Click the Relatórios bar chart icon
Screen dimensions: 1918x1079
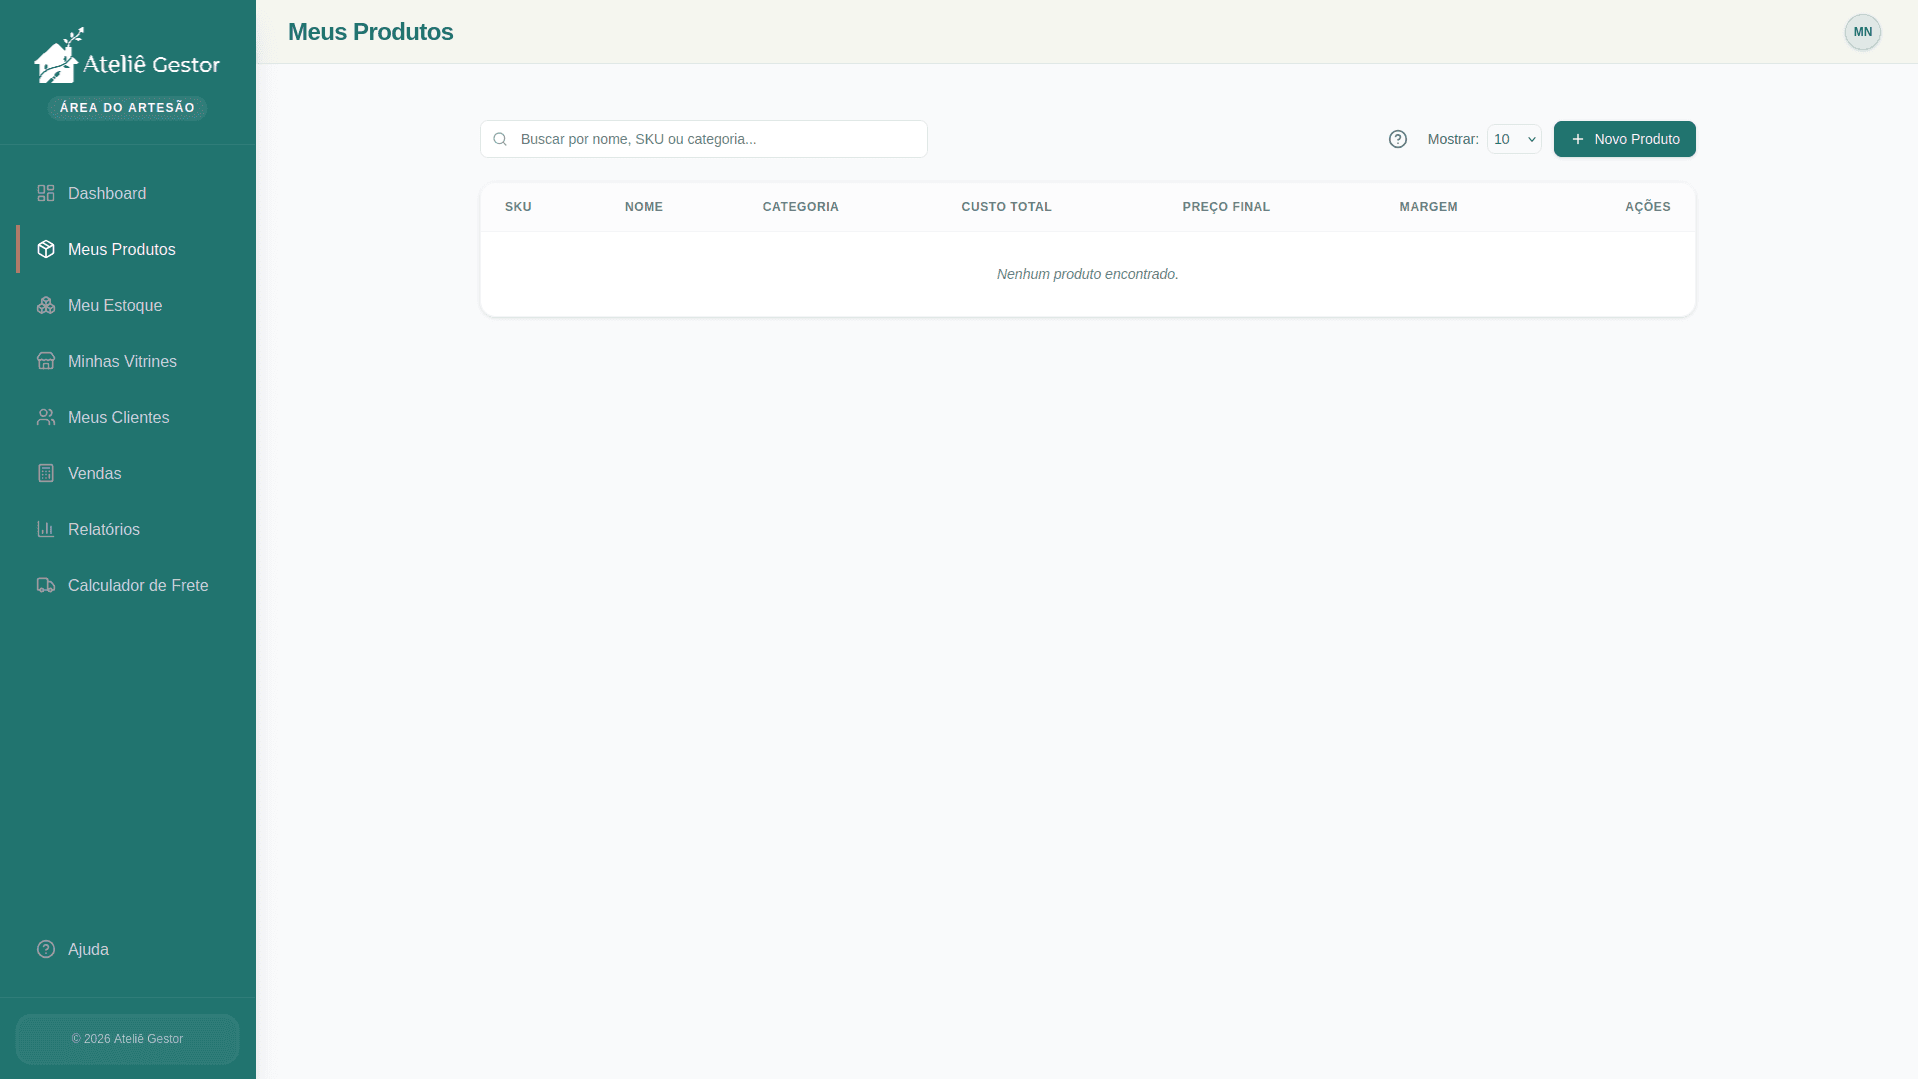click(46, 529)
